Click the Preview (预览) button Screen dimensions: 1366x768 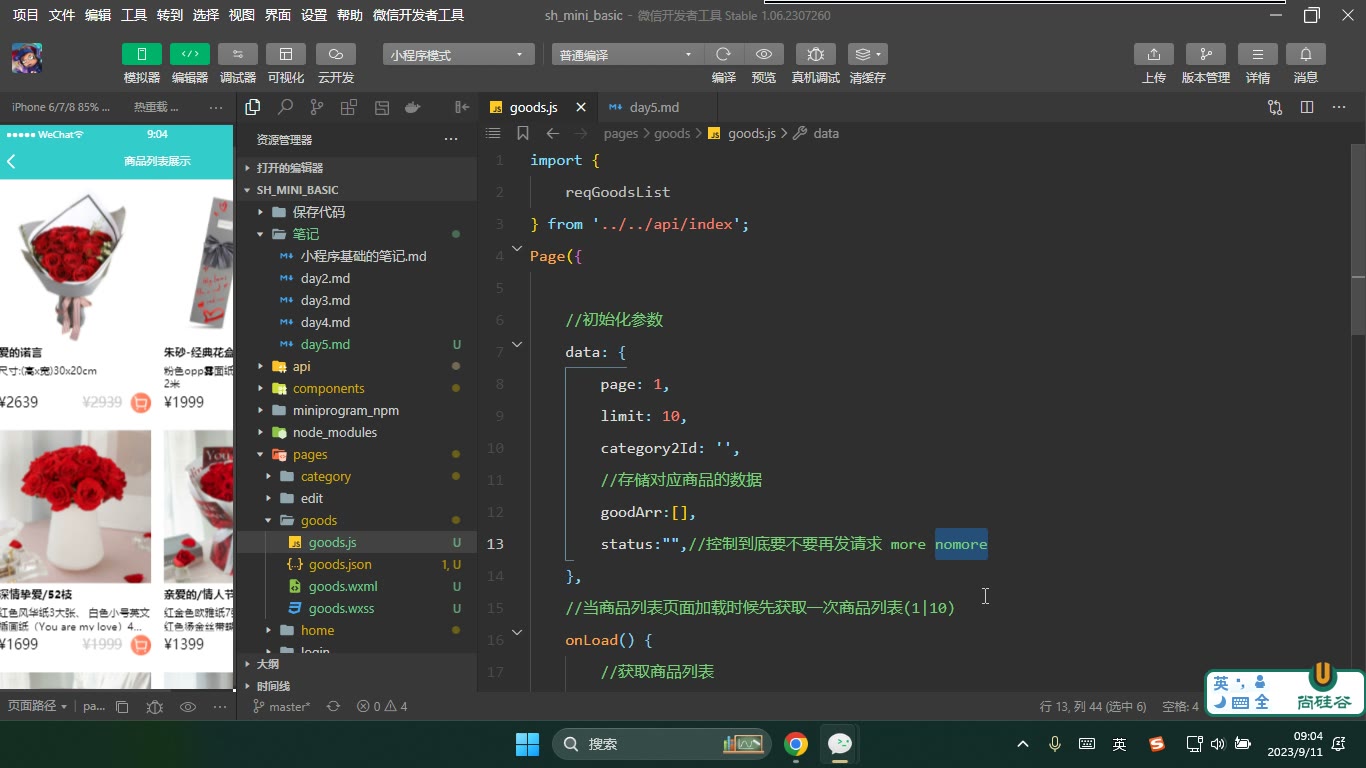[764, 54]
